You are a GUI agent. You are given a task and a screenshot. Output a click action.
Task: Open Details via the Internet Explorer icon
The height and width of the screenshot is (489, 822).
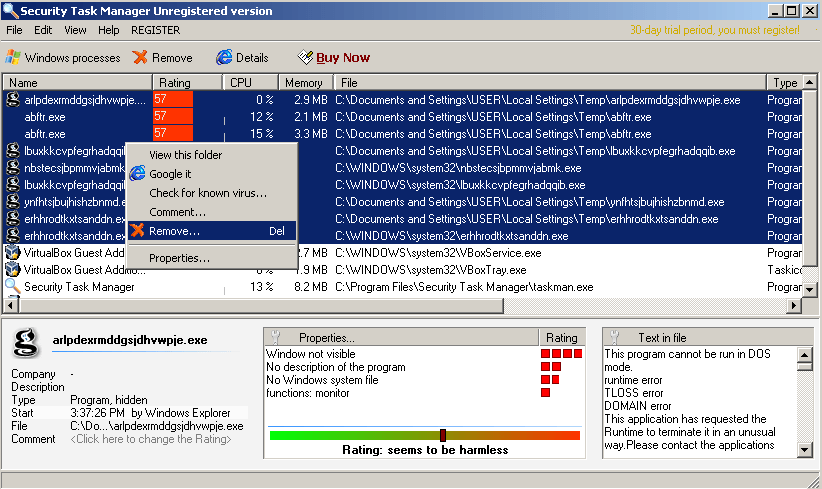click(224, 57)
